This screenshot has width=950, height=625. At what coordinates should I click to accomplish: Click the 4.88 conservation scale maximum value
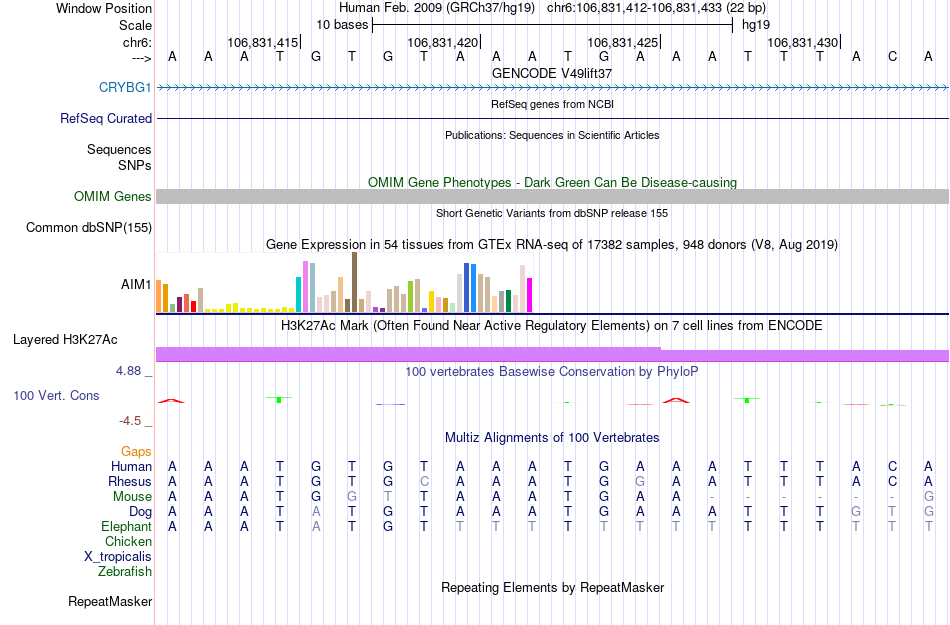(128, 371)
